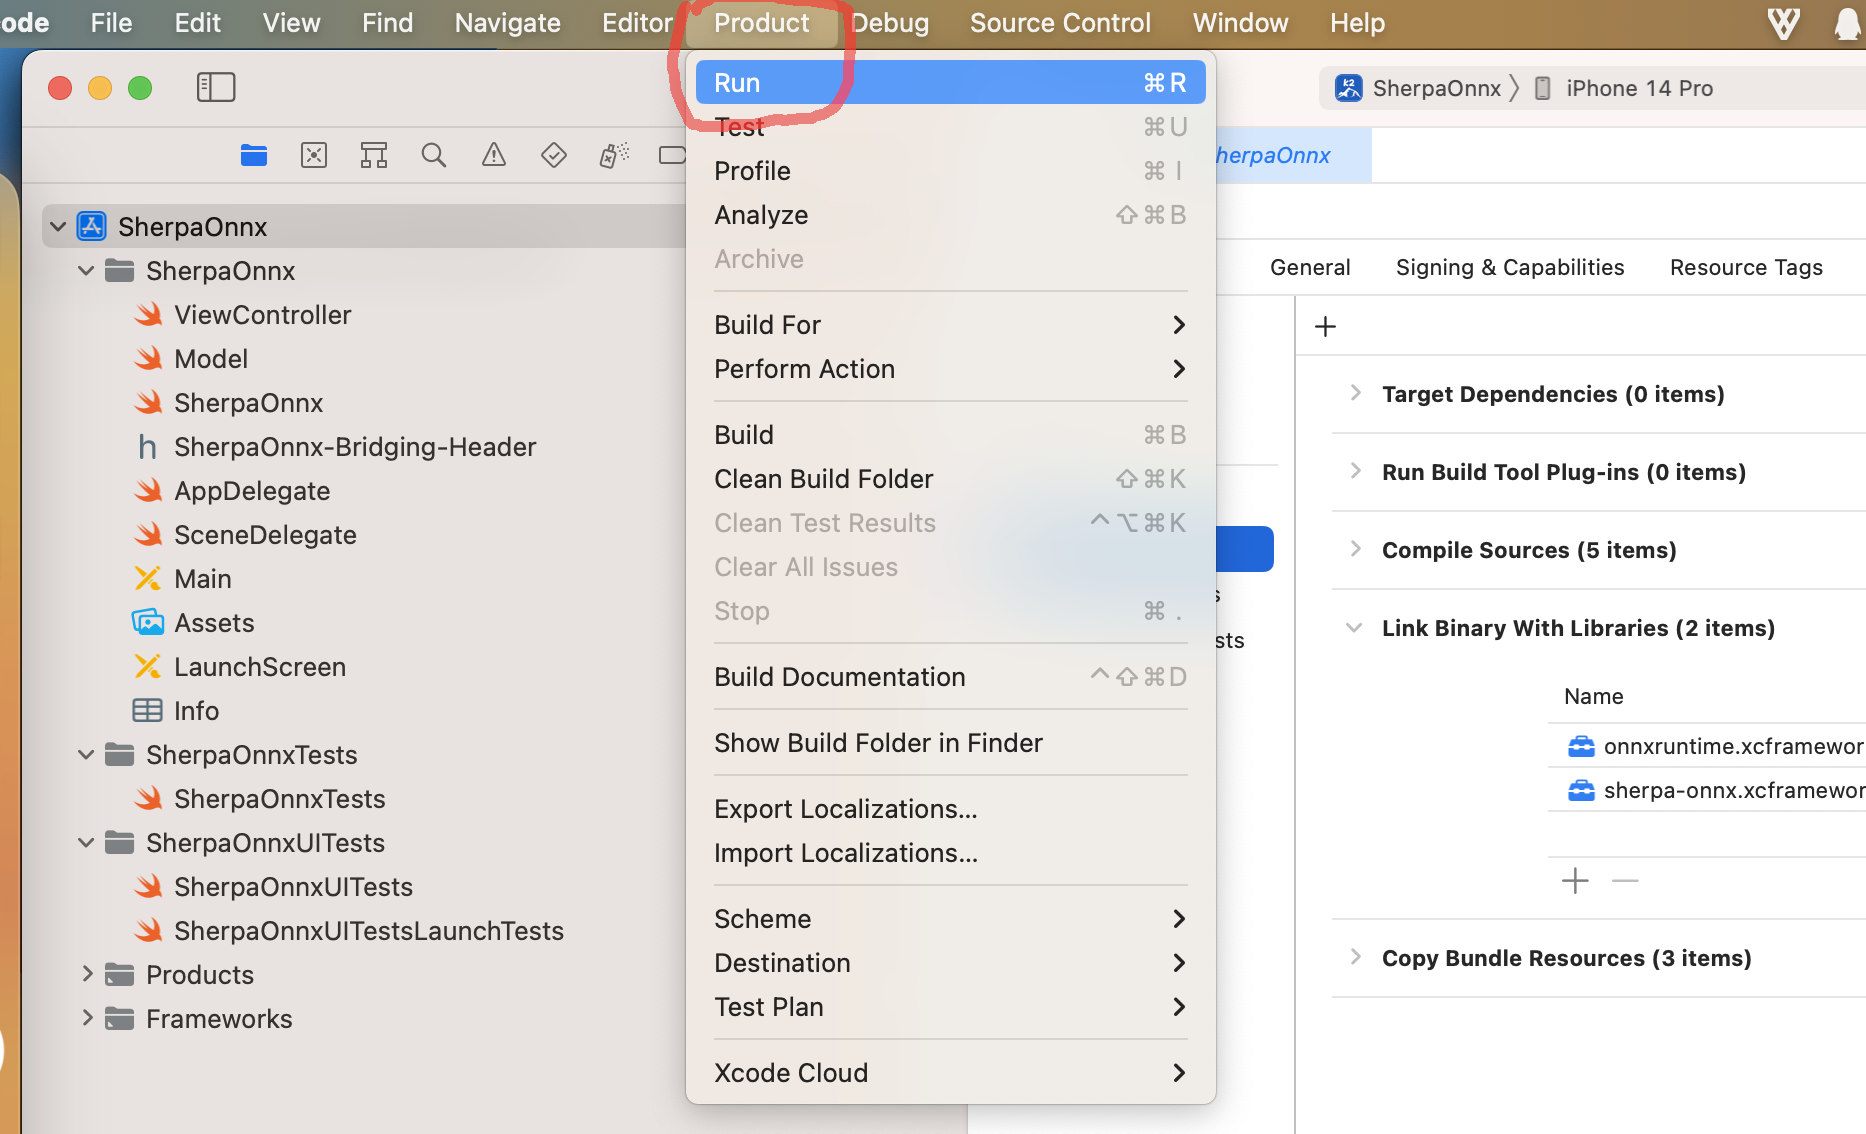Click the SherpaOnnx scheme icon in toolbar

(1349, 88)
